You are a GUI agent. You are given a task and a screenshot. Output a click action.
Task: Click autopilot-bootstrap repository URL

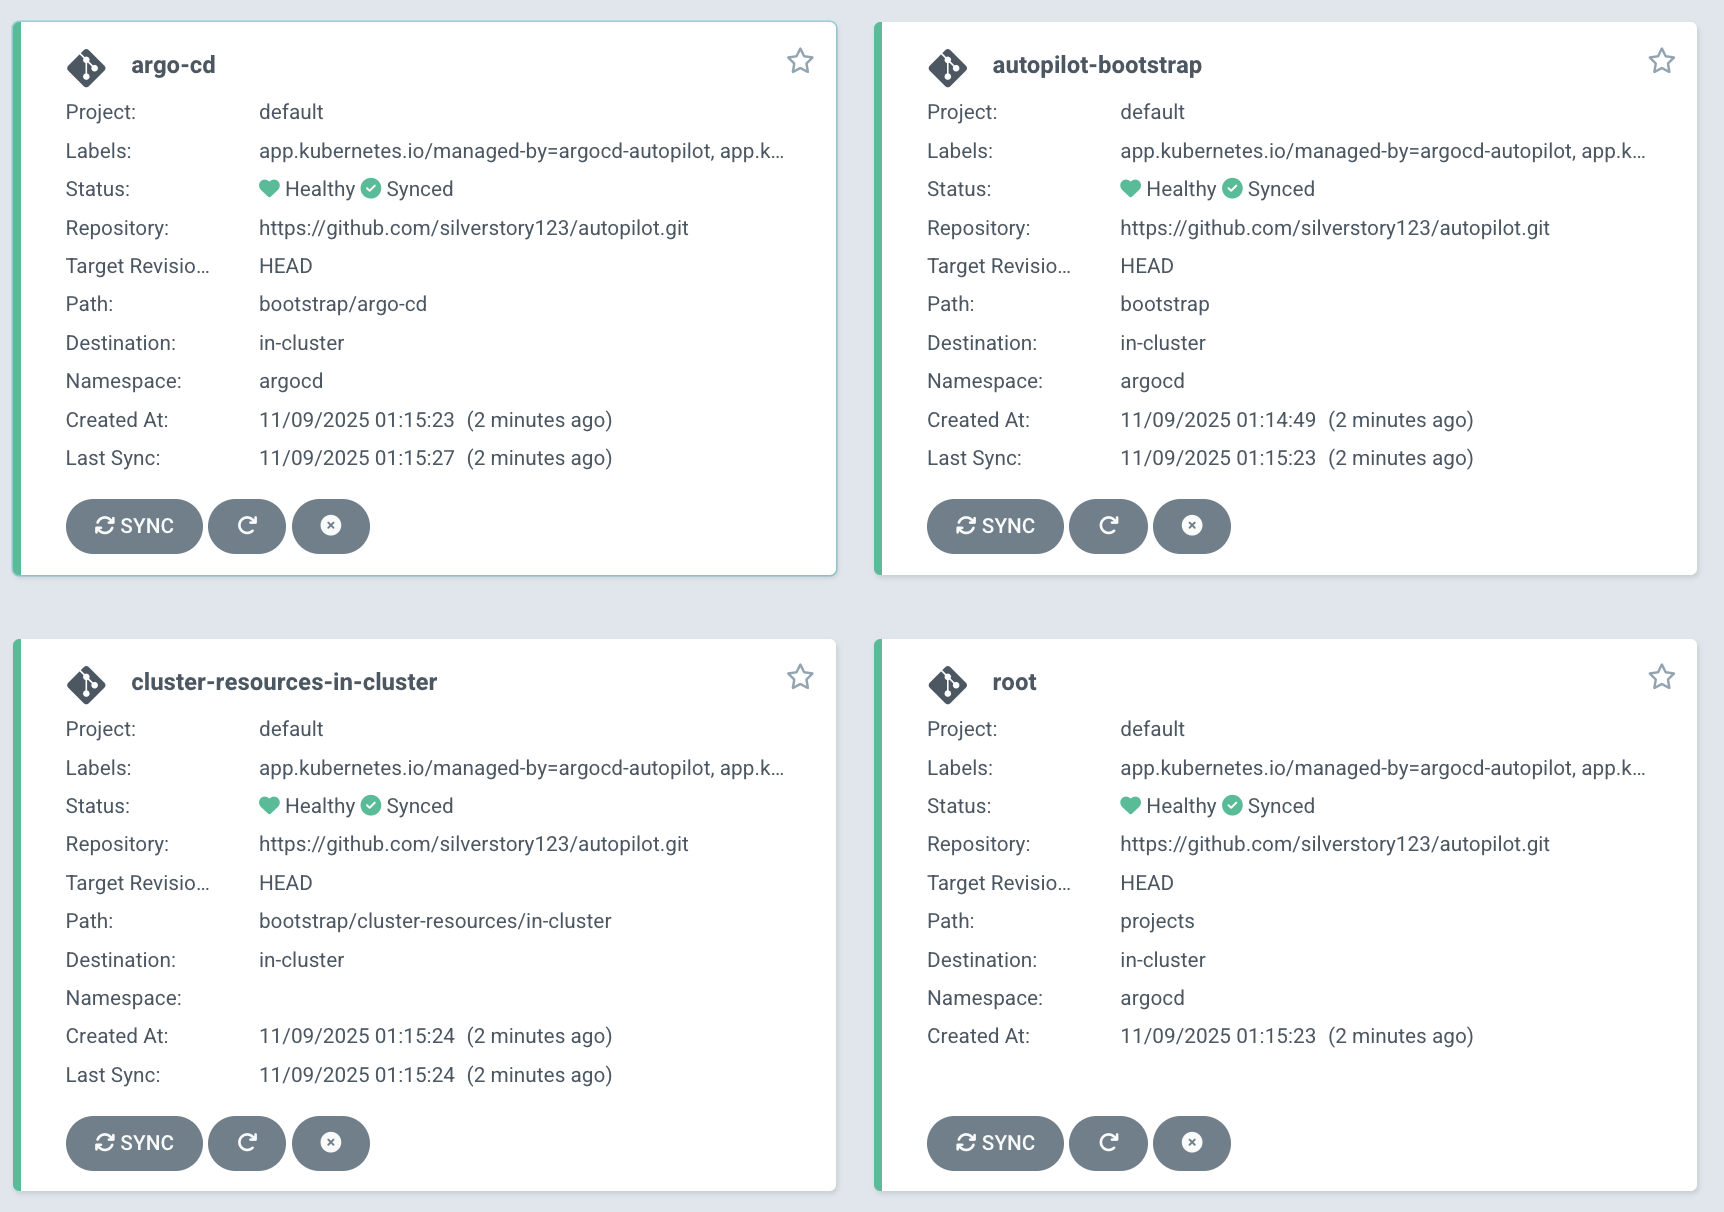1335,228
